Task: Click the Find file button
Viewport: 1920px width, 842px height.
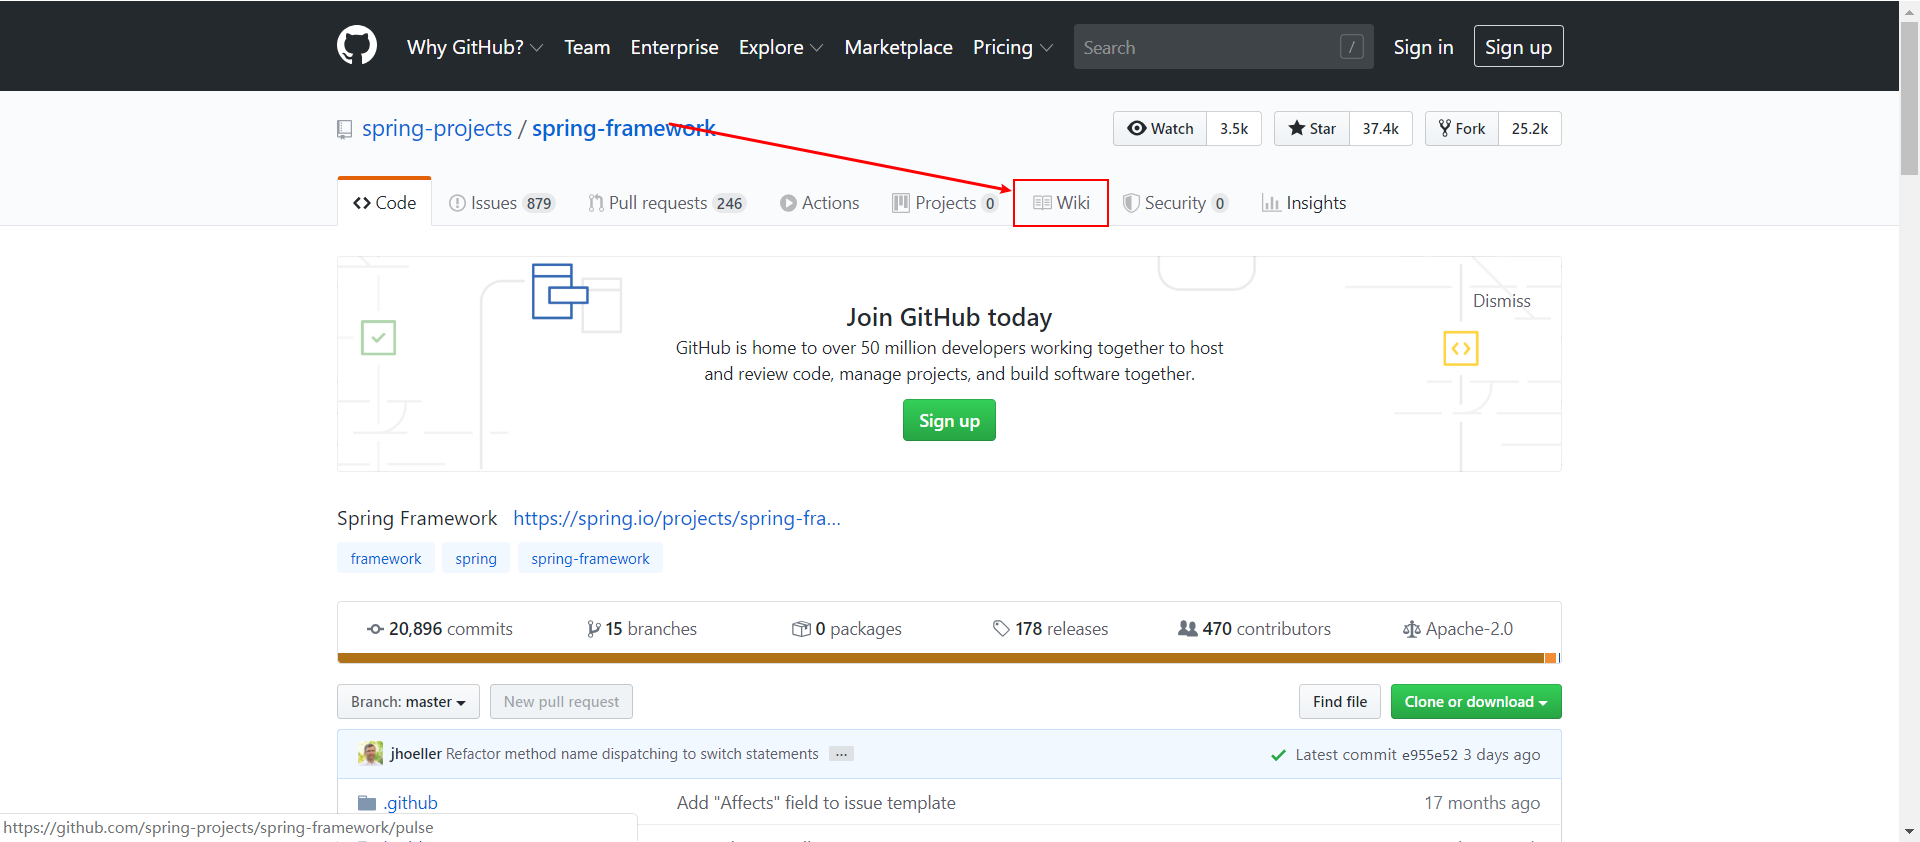Action: tap(1340, 701)
